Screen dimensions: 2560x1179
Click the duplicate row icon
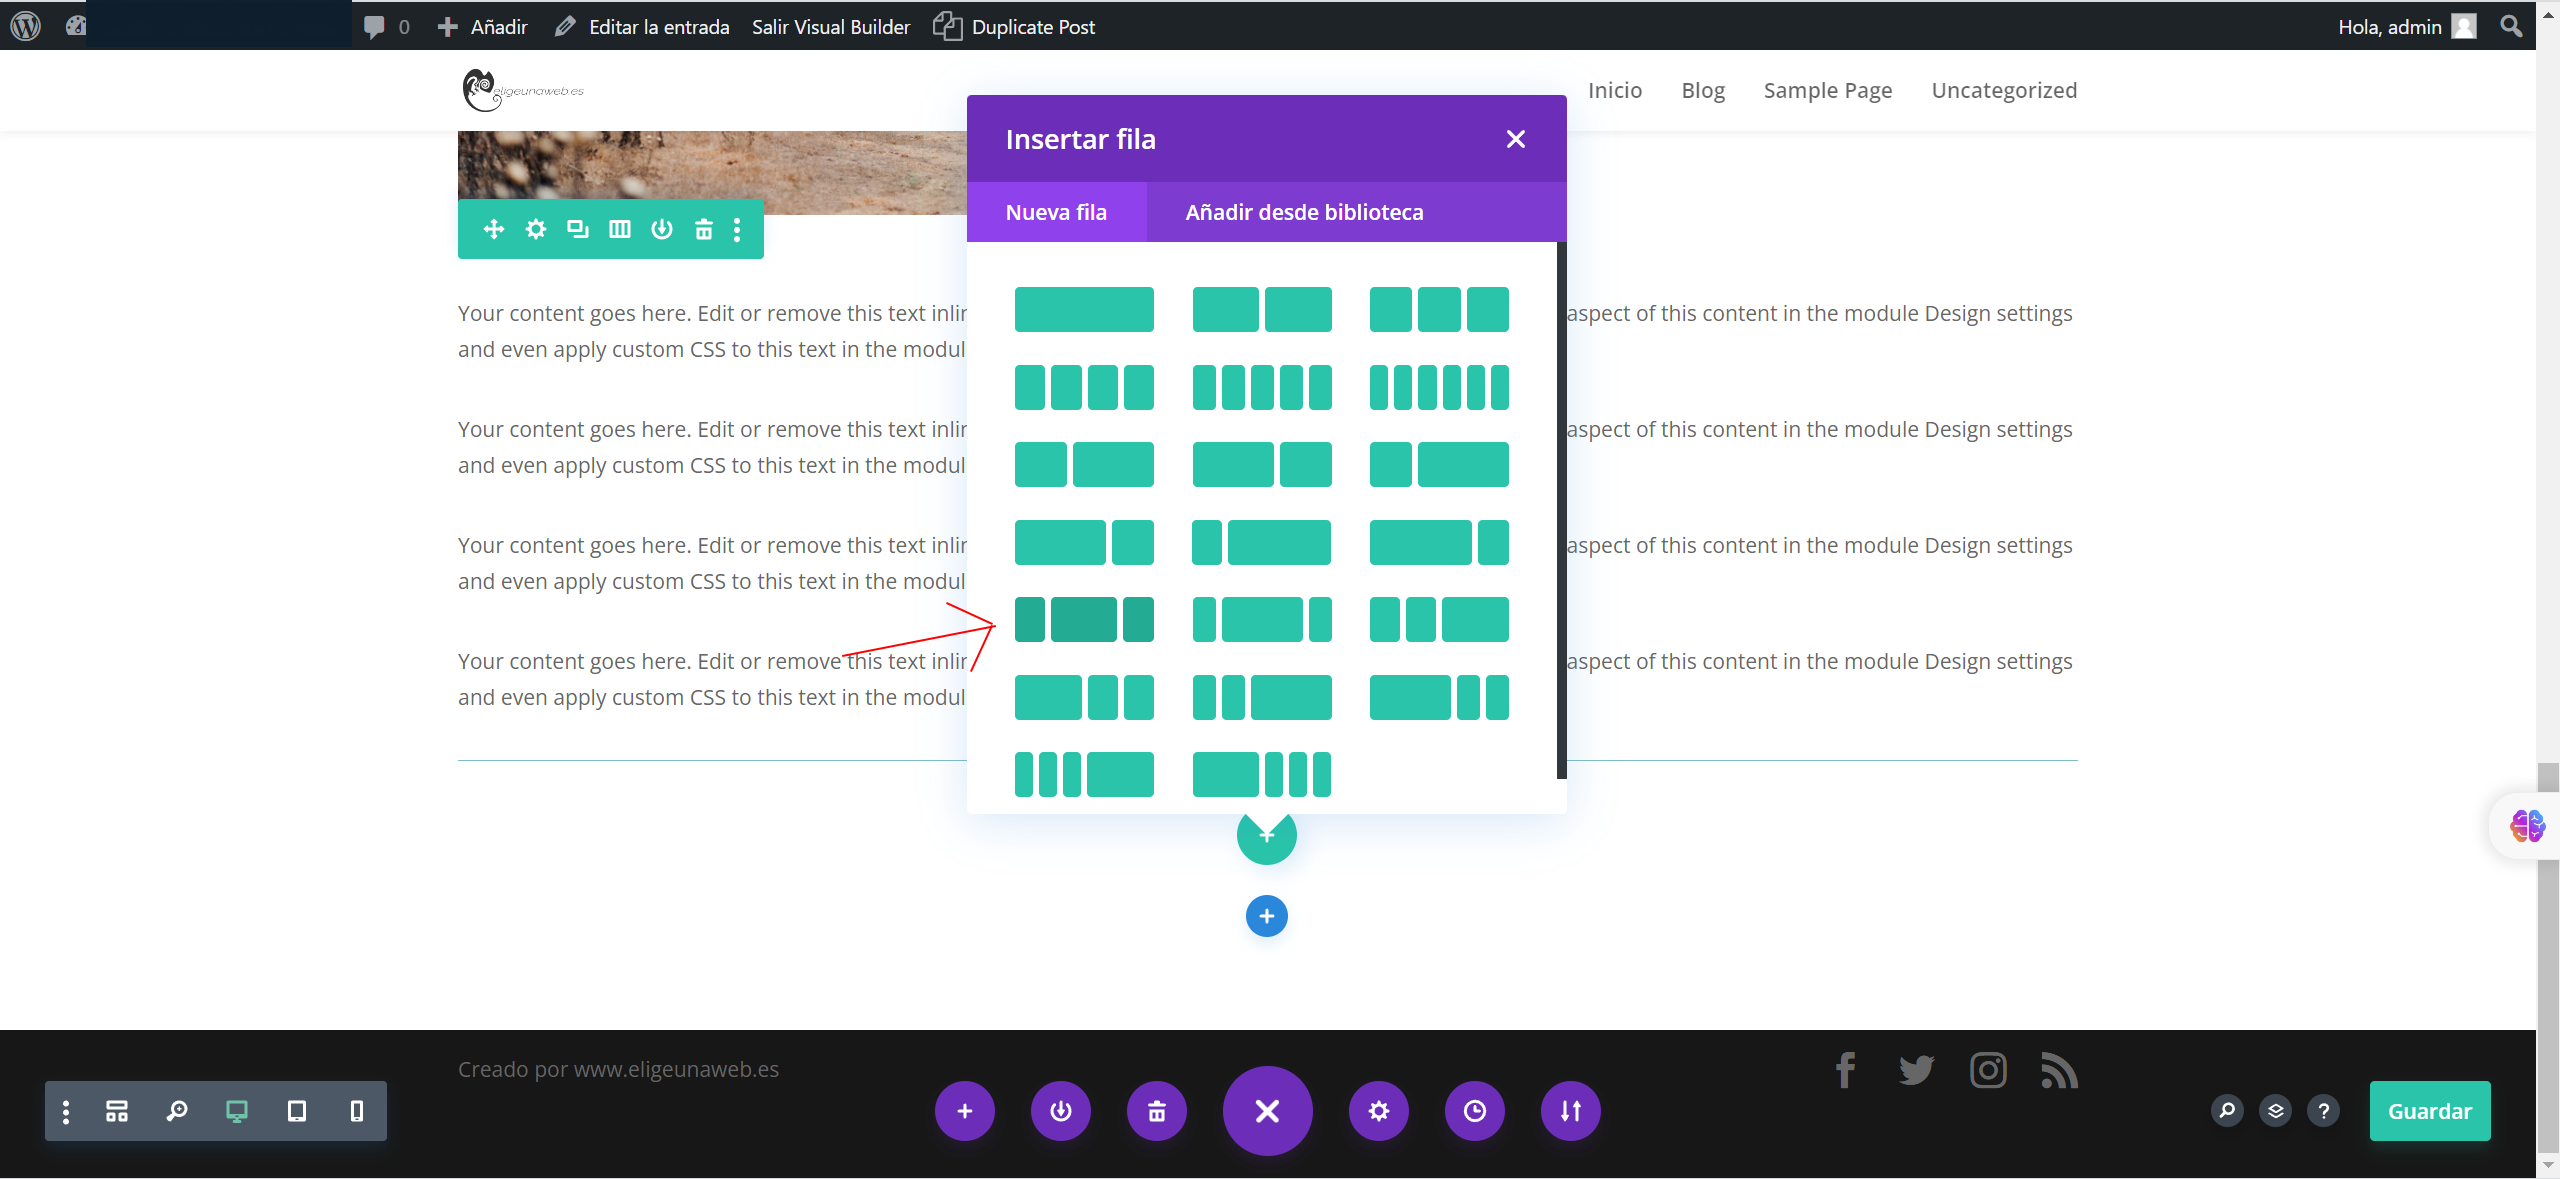pos(577,229)
